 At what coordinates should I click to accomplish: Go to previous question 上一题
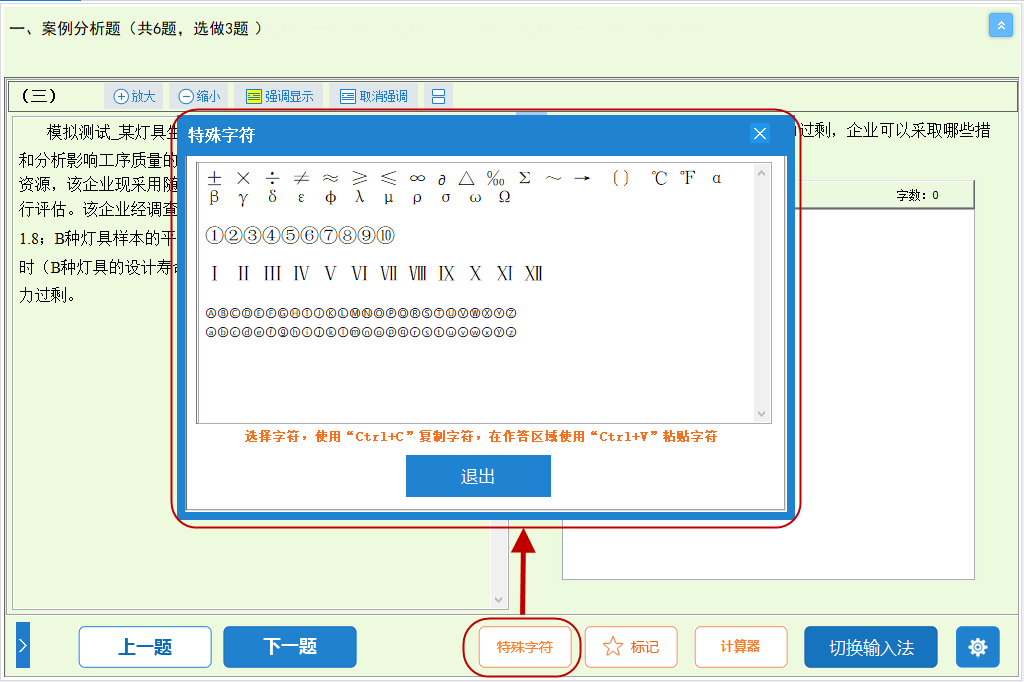[145, 647]
